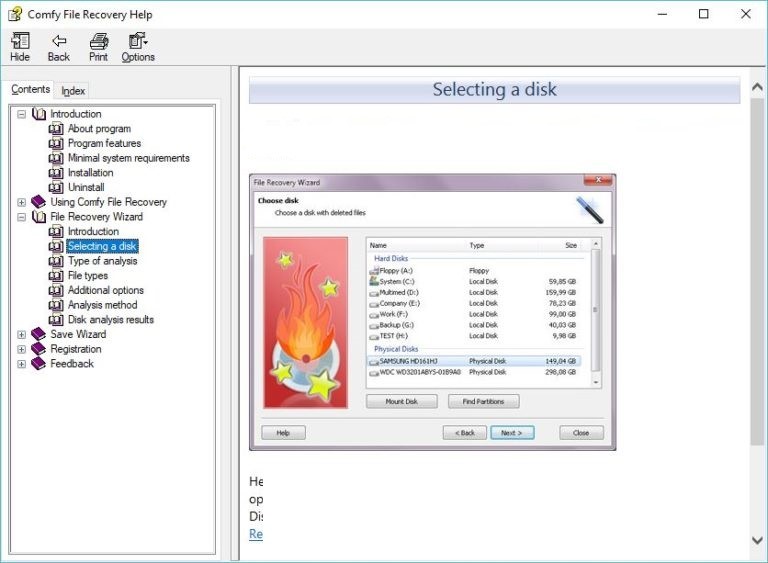Open Introduction topic under File Recovery Wizard
768x563 pixels.
[93, 231]
